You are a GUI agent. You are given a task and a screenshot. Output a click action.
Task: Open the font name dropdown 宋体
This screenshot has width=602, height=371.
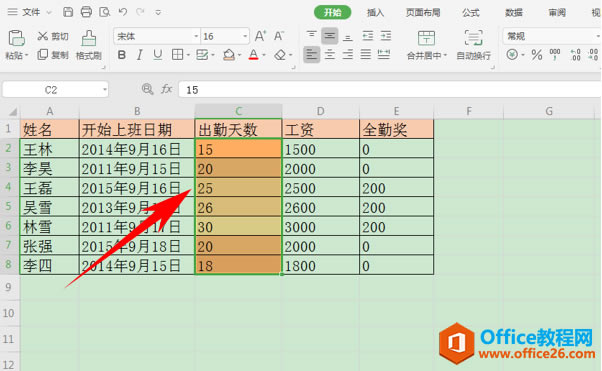click(x=196, y=36)
